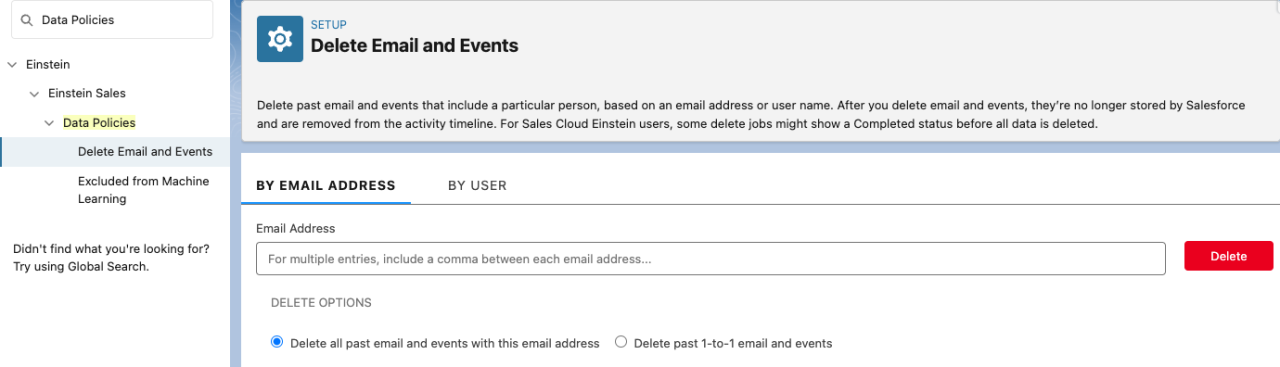Switch to the By Email Address tab

coord(326,185)
